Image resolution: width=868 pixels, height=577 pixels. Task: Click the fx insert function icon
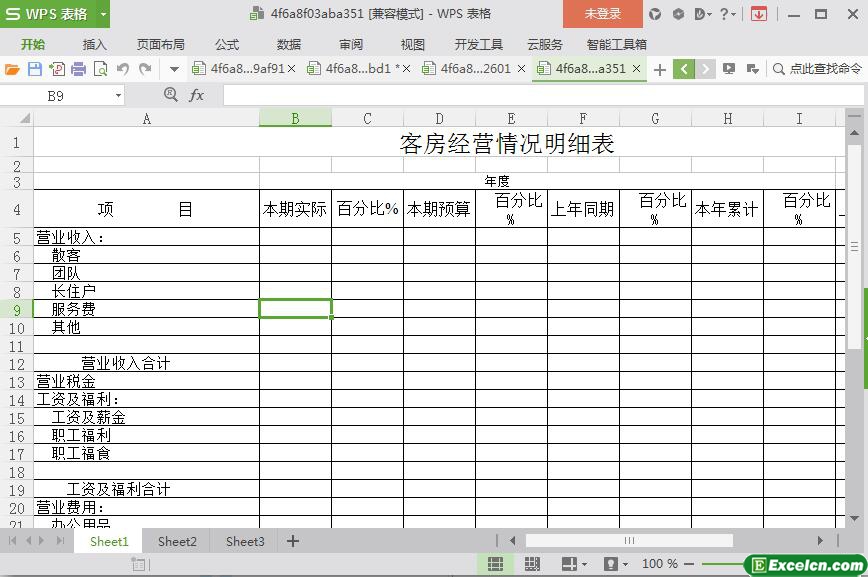point(196,95)
